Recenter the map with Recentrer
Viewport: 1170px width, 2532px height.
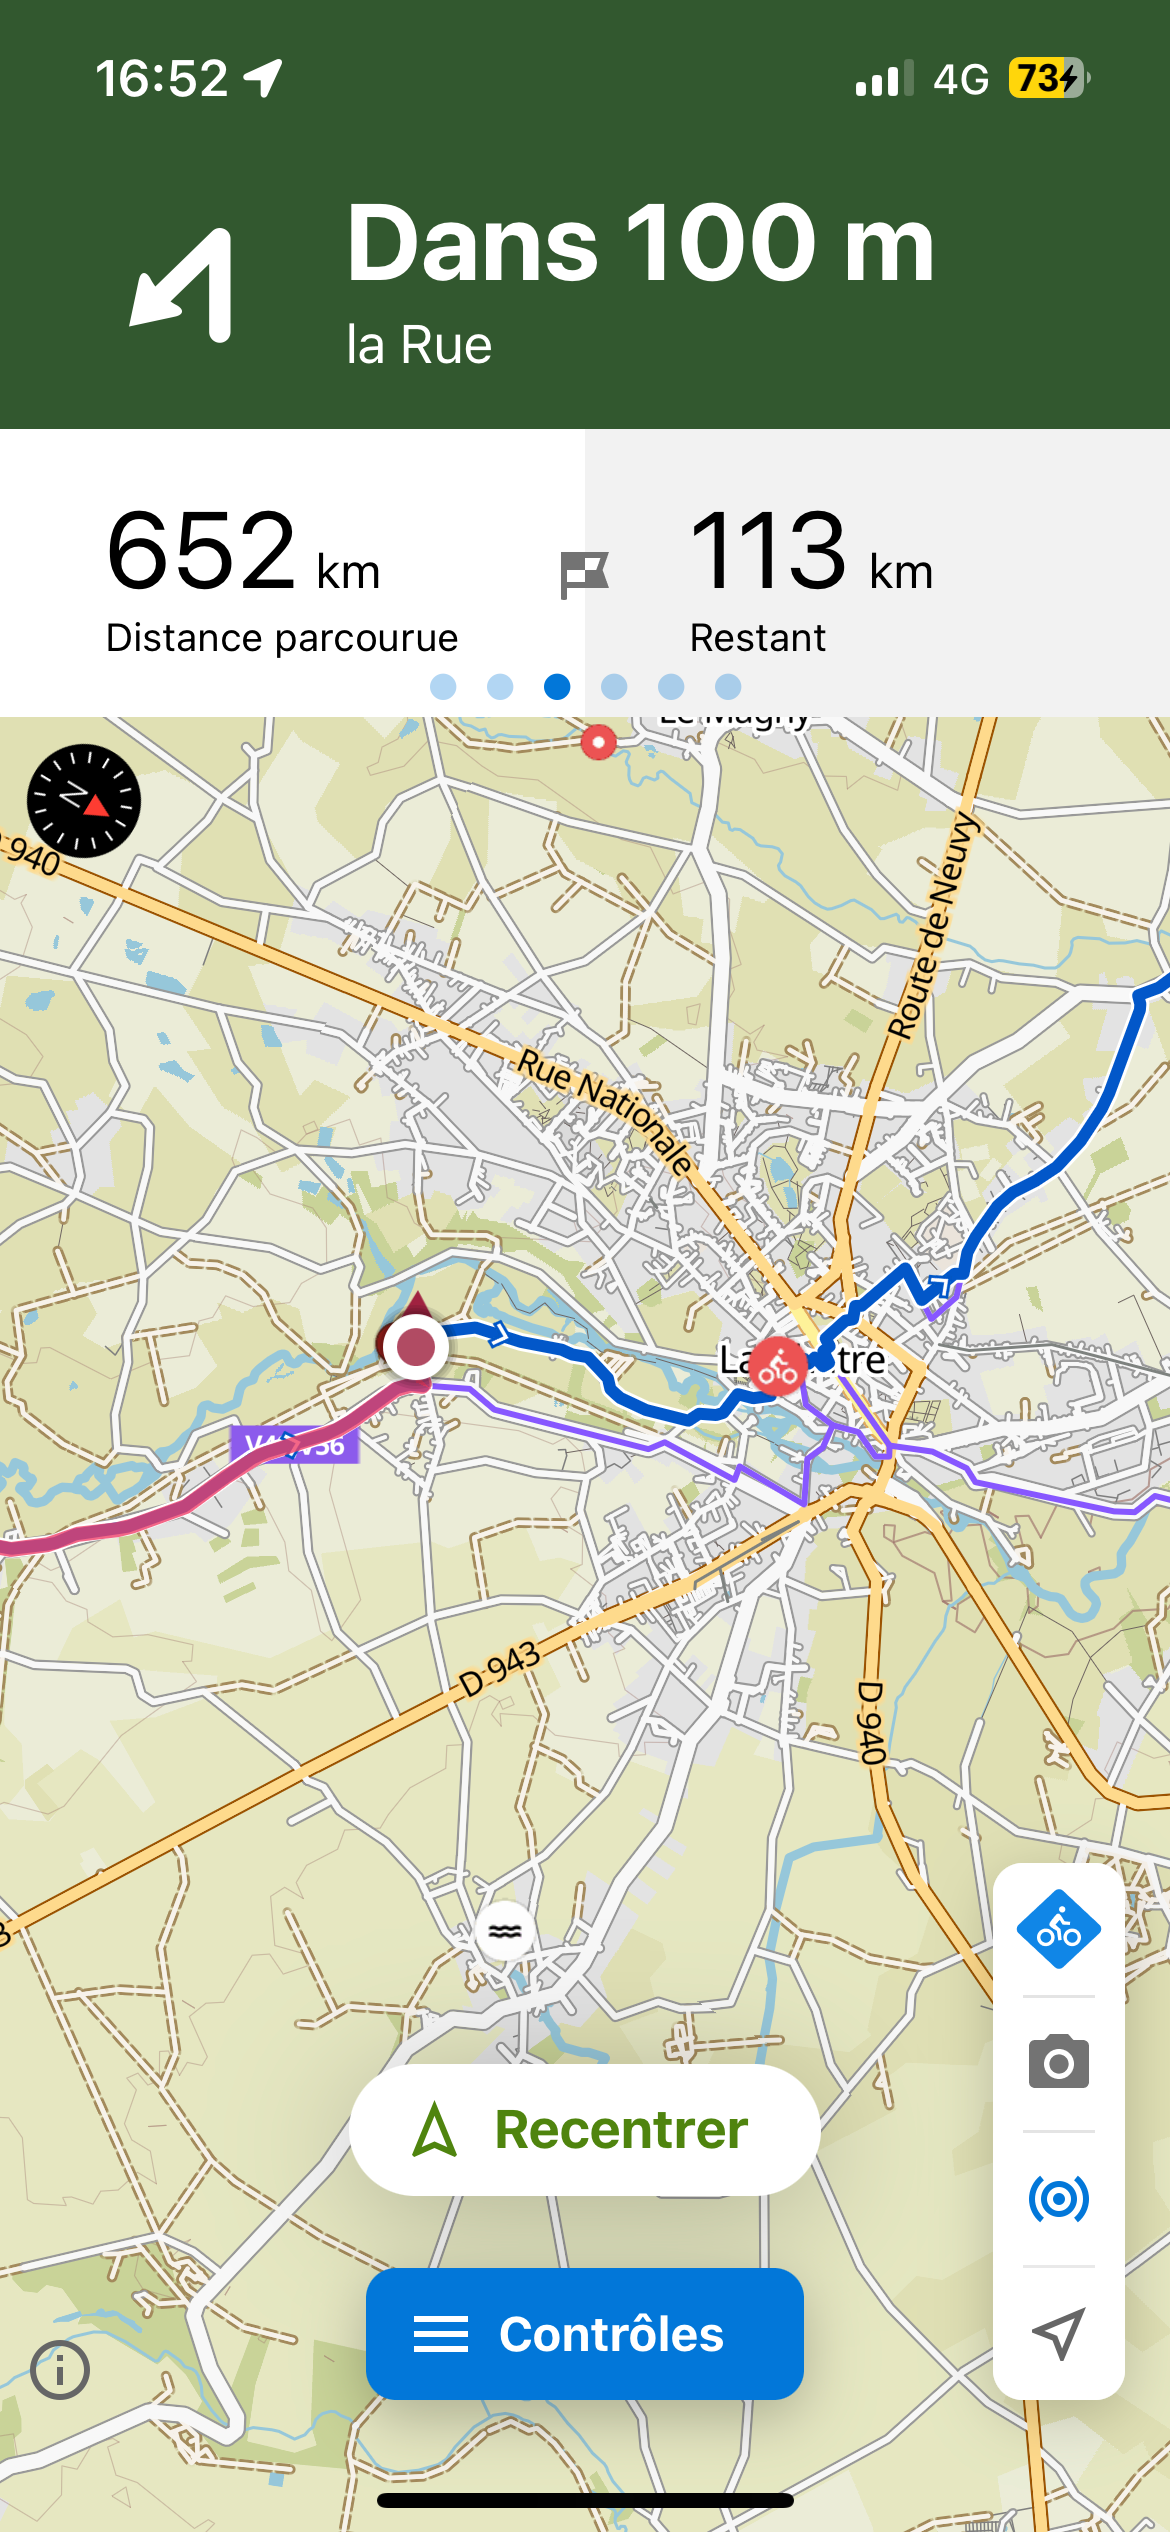coord(585,2129)
